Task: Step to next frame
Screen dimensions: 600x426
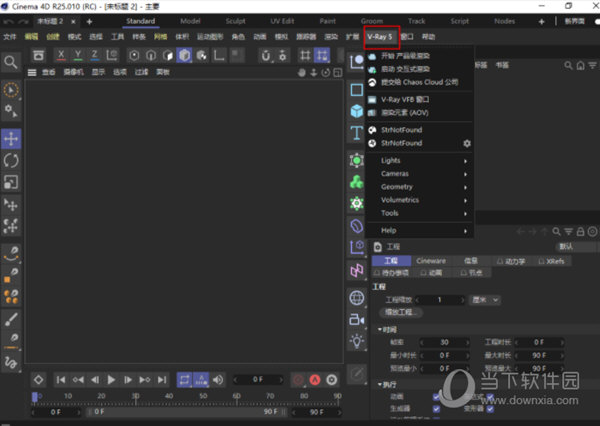Action: point(128,380)
